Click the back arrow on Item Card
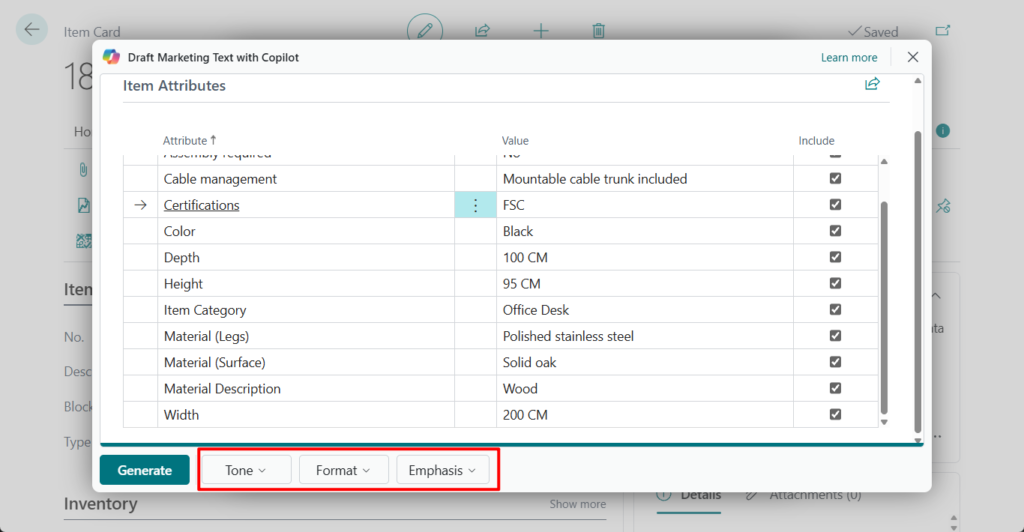1024x532 pixels. [x=32, y=29]
